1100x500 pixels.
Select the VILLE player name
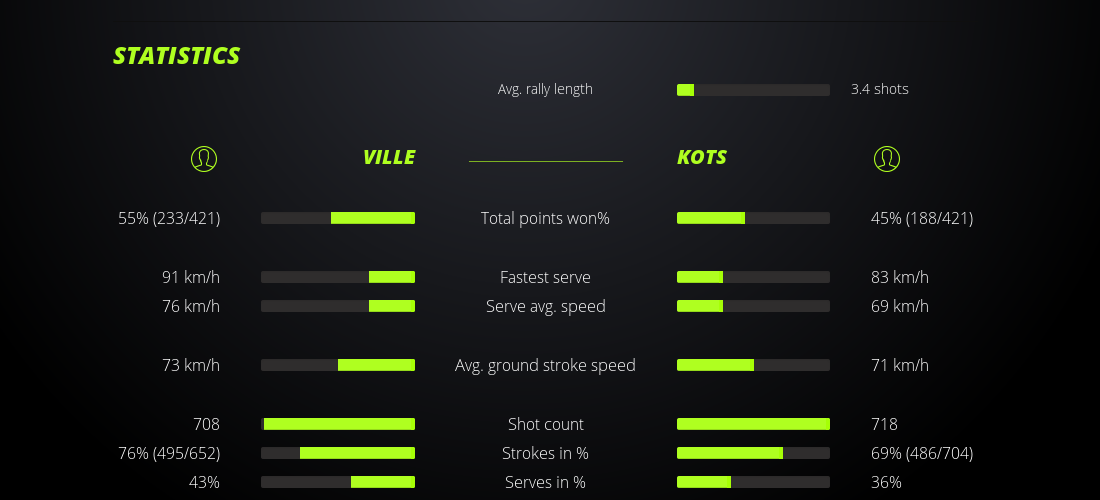pyautogui.click(x=389, y=157)
